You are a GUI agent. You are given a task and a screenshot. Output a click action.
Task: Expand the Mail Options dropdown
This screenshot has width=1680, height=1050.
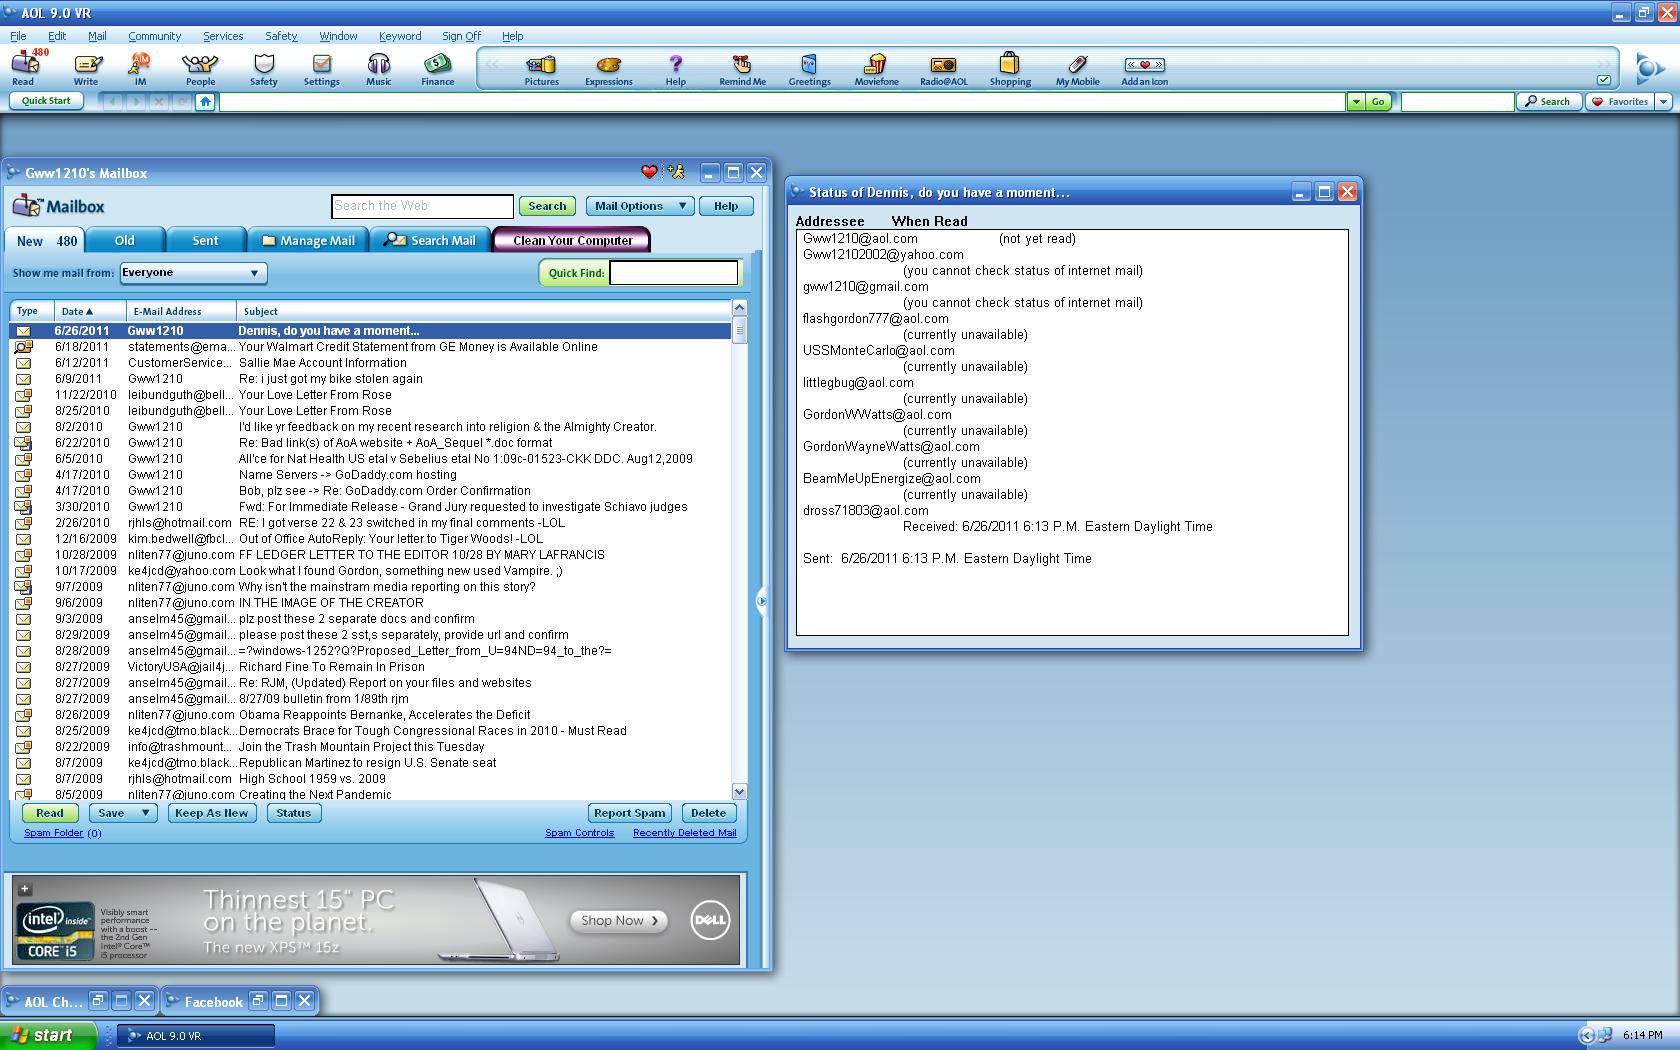point(640,206)
